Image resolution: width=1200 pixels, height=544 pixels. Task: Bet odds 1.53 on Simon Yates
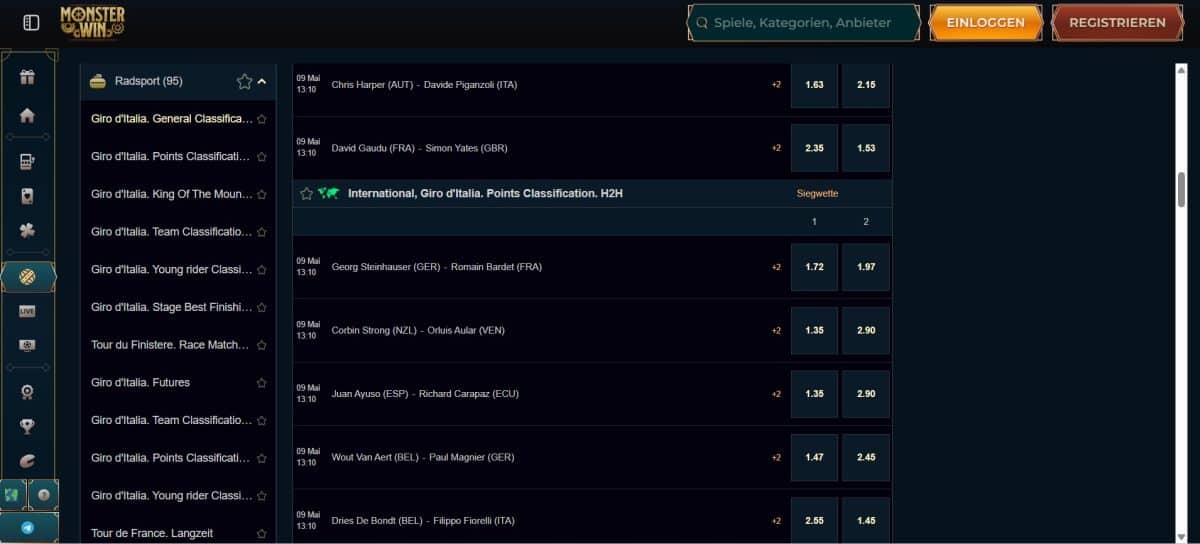(x=866, y=148)
